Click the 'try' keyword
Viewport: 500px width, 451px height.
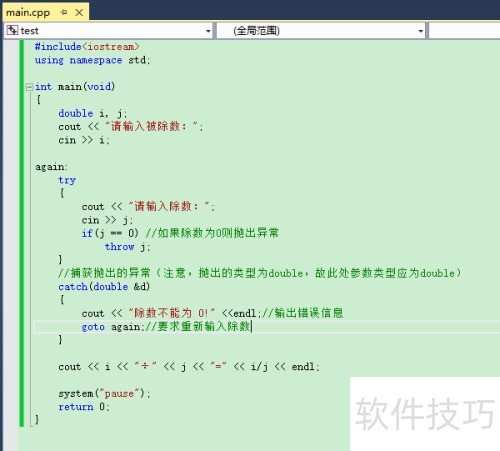(x=67, y=180)
